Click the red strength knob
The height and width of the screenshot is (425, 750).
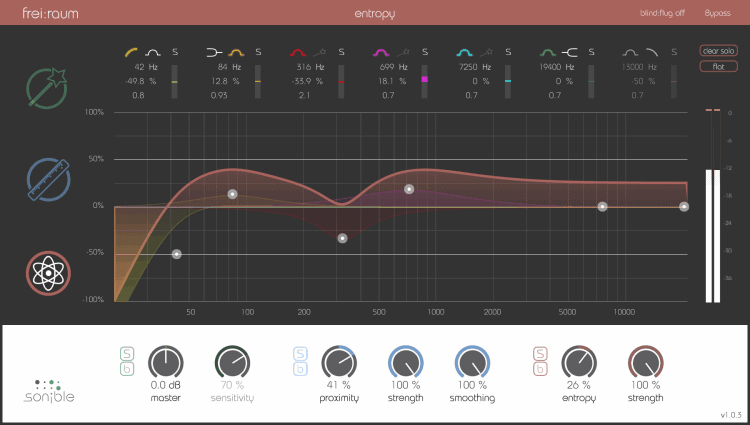click(646, 363)
